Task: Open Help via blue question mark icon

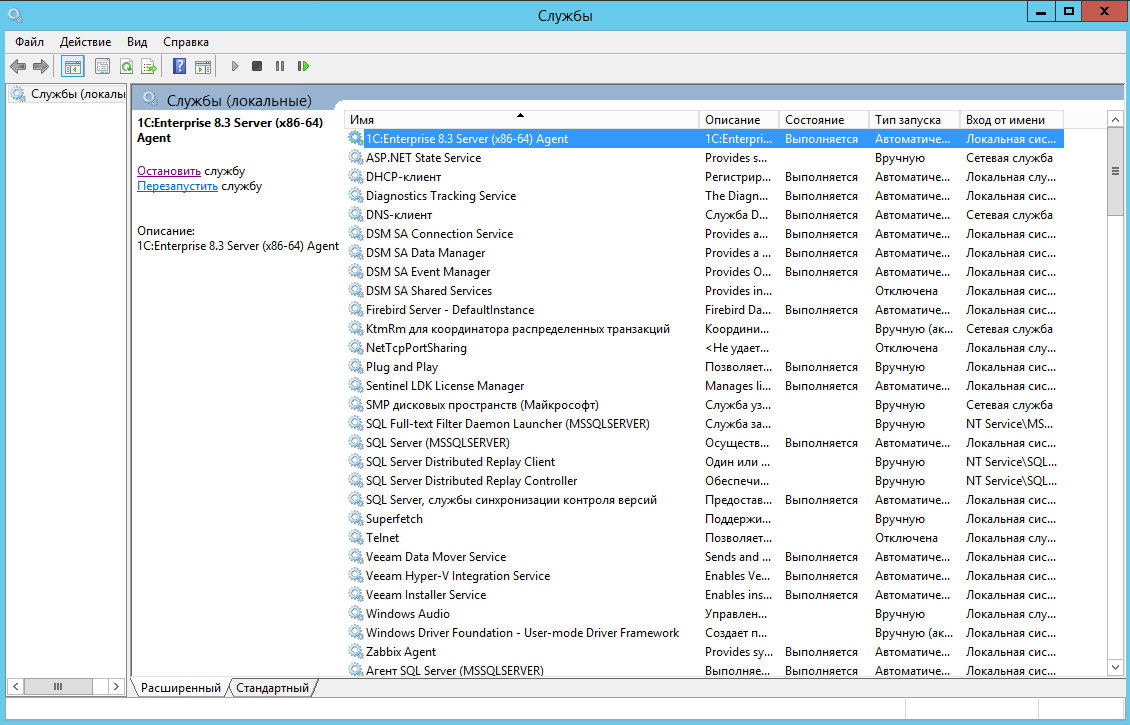Action: (x=180, y=66)
